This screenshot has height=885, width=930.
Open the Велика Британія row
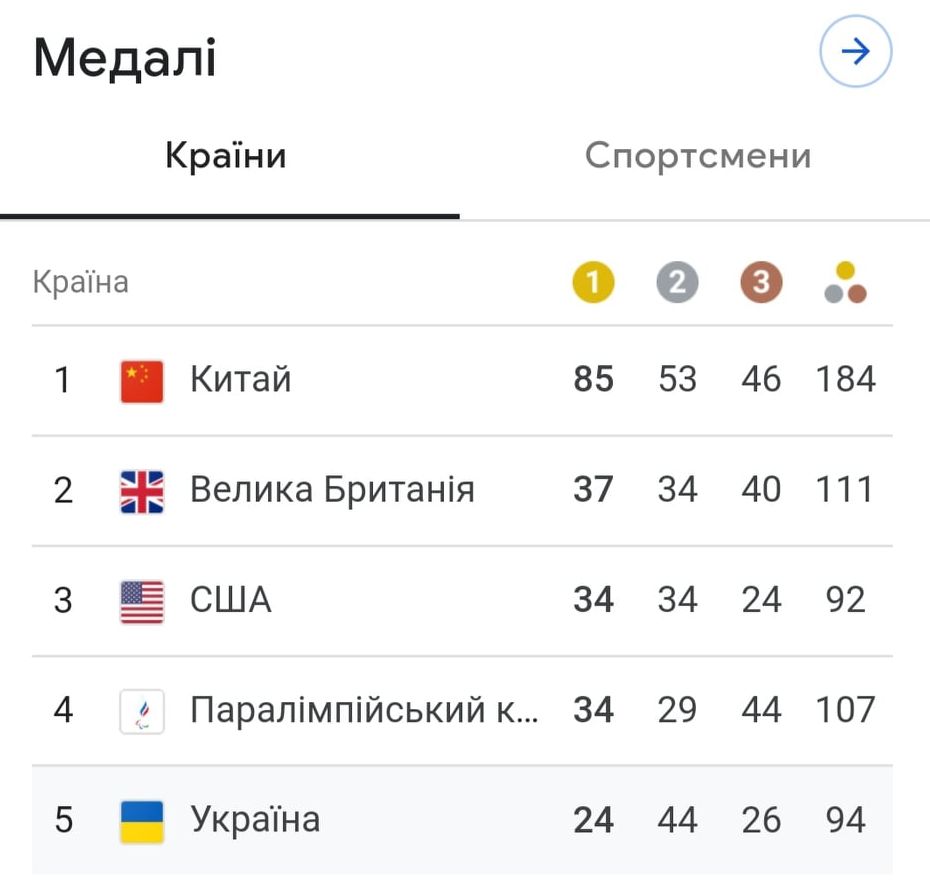[x=332, y=490]
